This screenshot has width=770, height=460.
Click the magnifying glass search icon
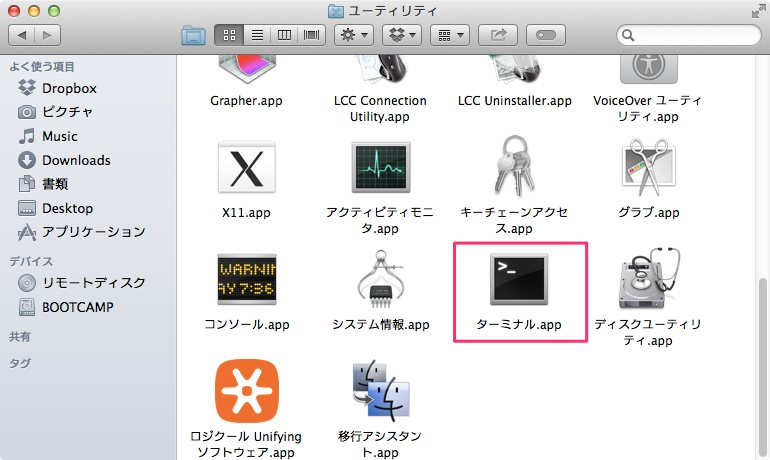coord(628,35)
